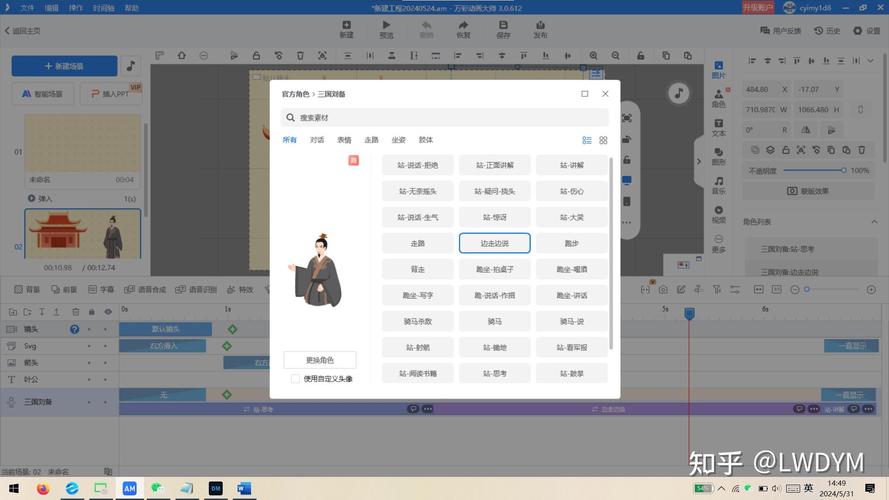This screenshot has width=889, height=500.
Task: Select the 表情 filter tab
Action: (344, 140)
